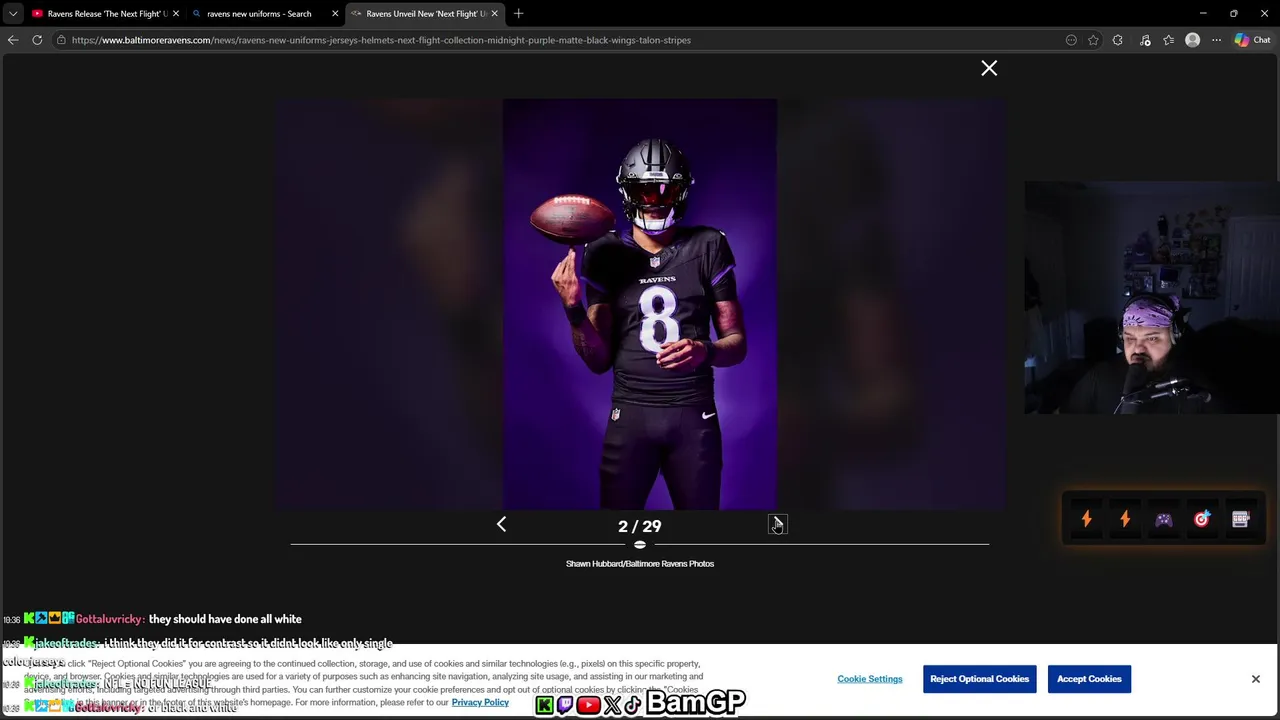Click 'Shawn Hubbard/Baltimore Ravens Photos' caption
The image size is (1280, 720).
640,564
